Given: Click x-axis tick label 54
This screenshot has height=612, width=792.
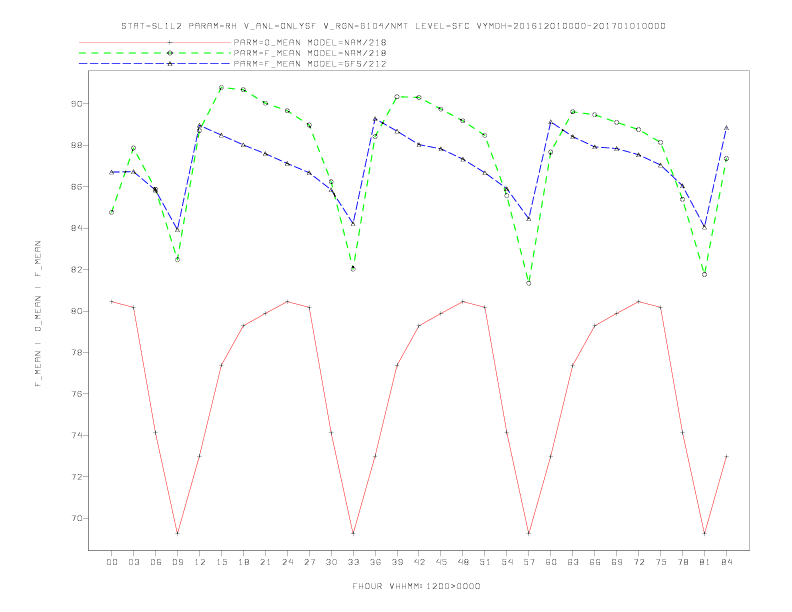Looking at the screenshot, I should [x=507, y=562].
